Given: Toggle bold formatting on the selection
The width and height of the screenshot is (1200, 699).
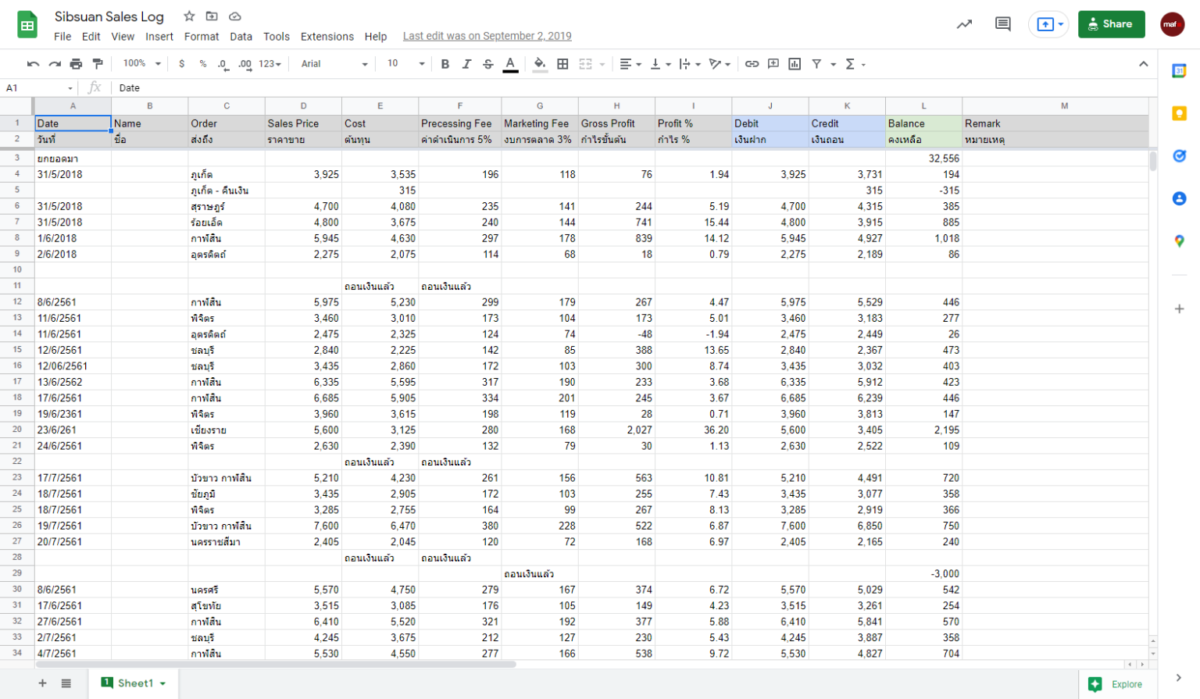Looking at the screenshot, I should coord(444,63).
